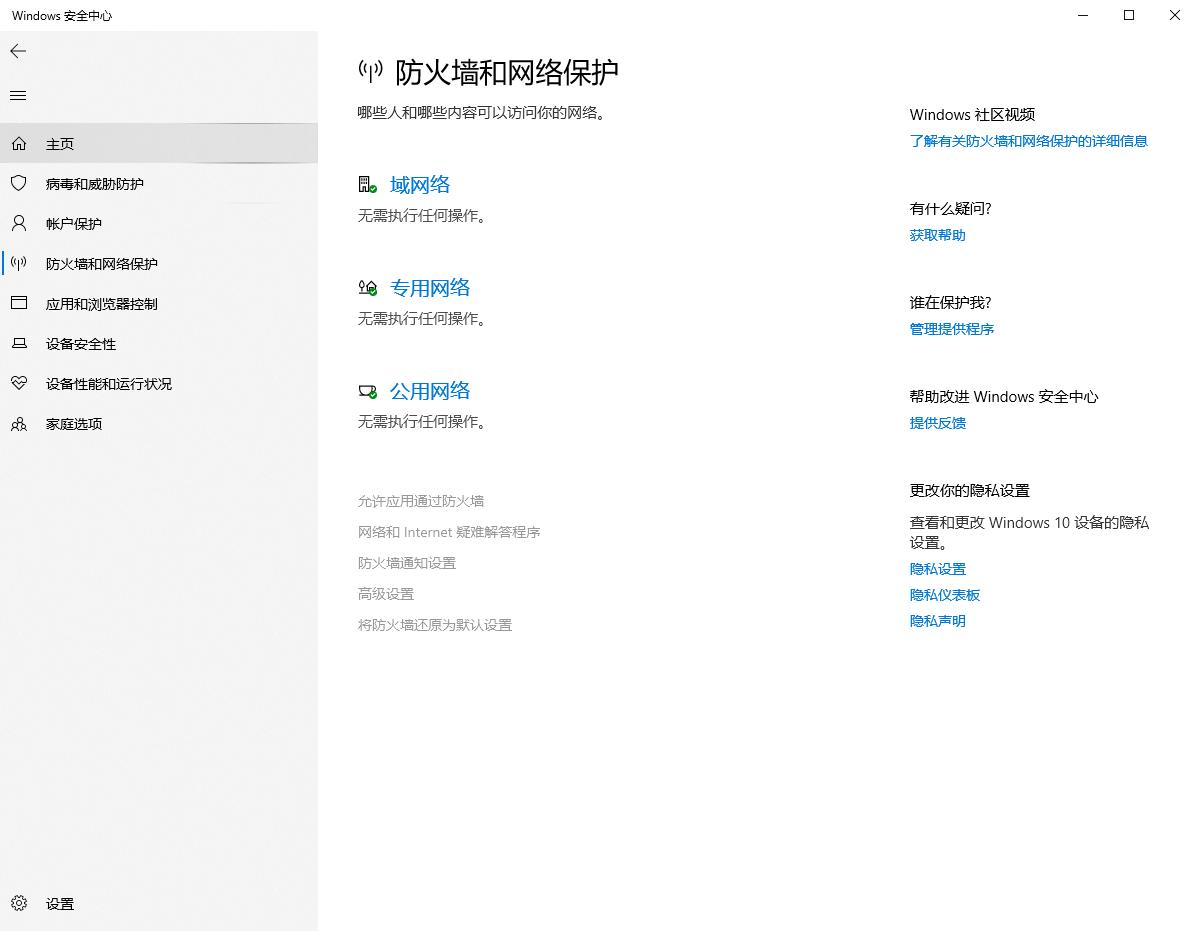The height and width of the screenshot is (931, 1196).
Task: Open 设备性能和运行状况 heart icon
Action: 20,383
